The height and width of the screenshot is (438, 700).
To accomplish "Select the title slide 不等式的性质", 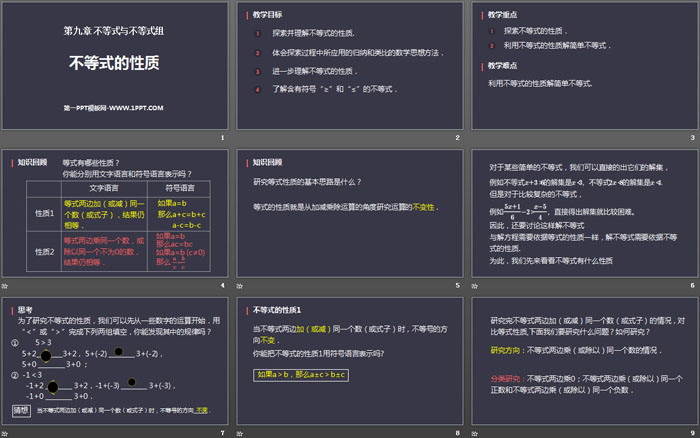I will (x=115, y=66).
